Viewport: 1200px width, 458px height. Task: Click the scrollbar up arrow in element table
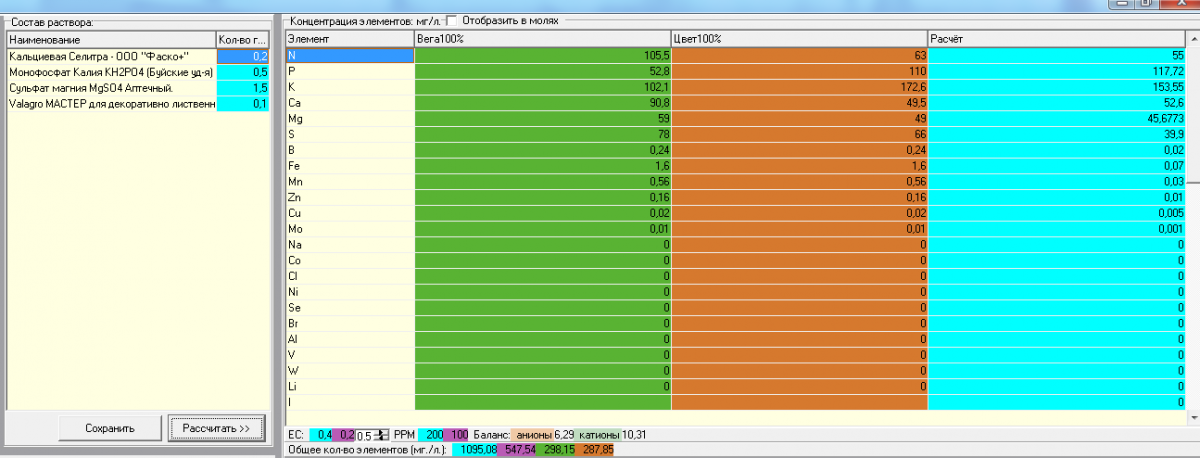point(1193,37)
